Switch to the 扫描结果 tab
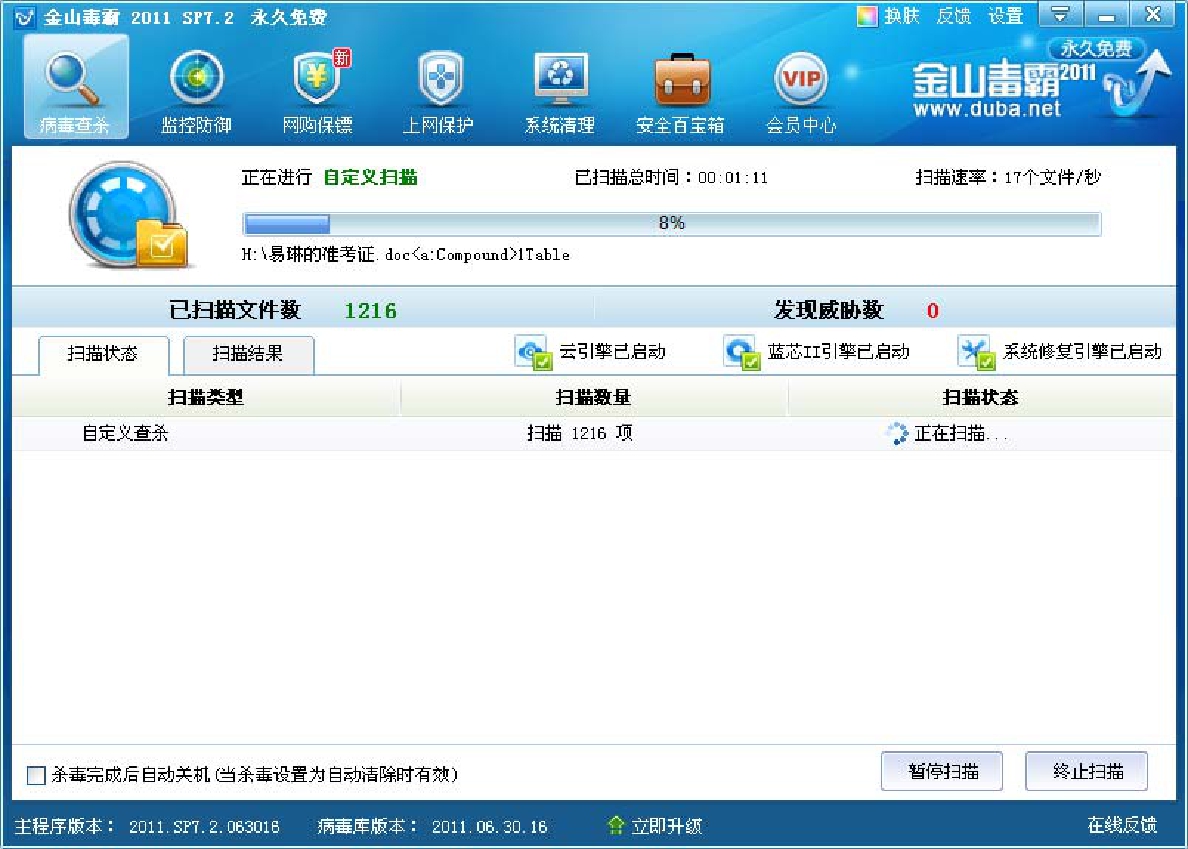 (248, 354)
